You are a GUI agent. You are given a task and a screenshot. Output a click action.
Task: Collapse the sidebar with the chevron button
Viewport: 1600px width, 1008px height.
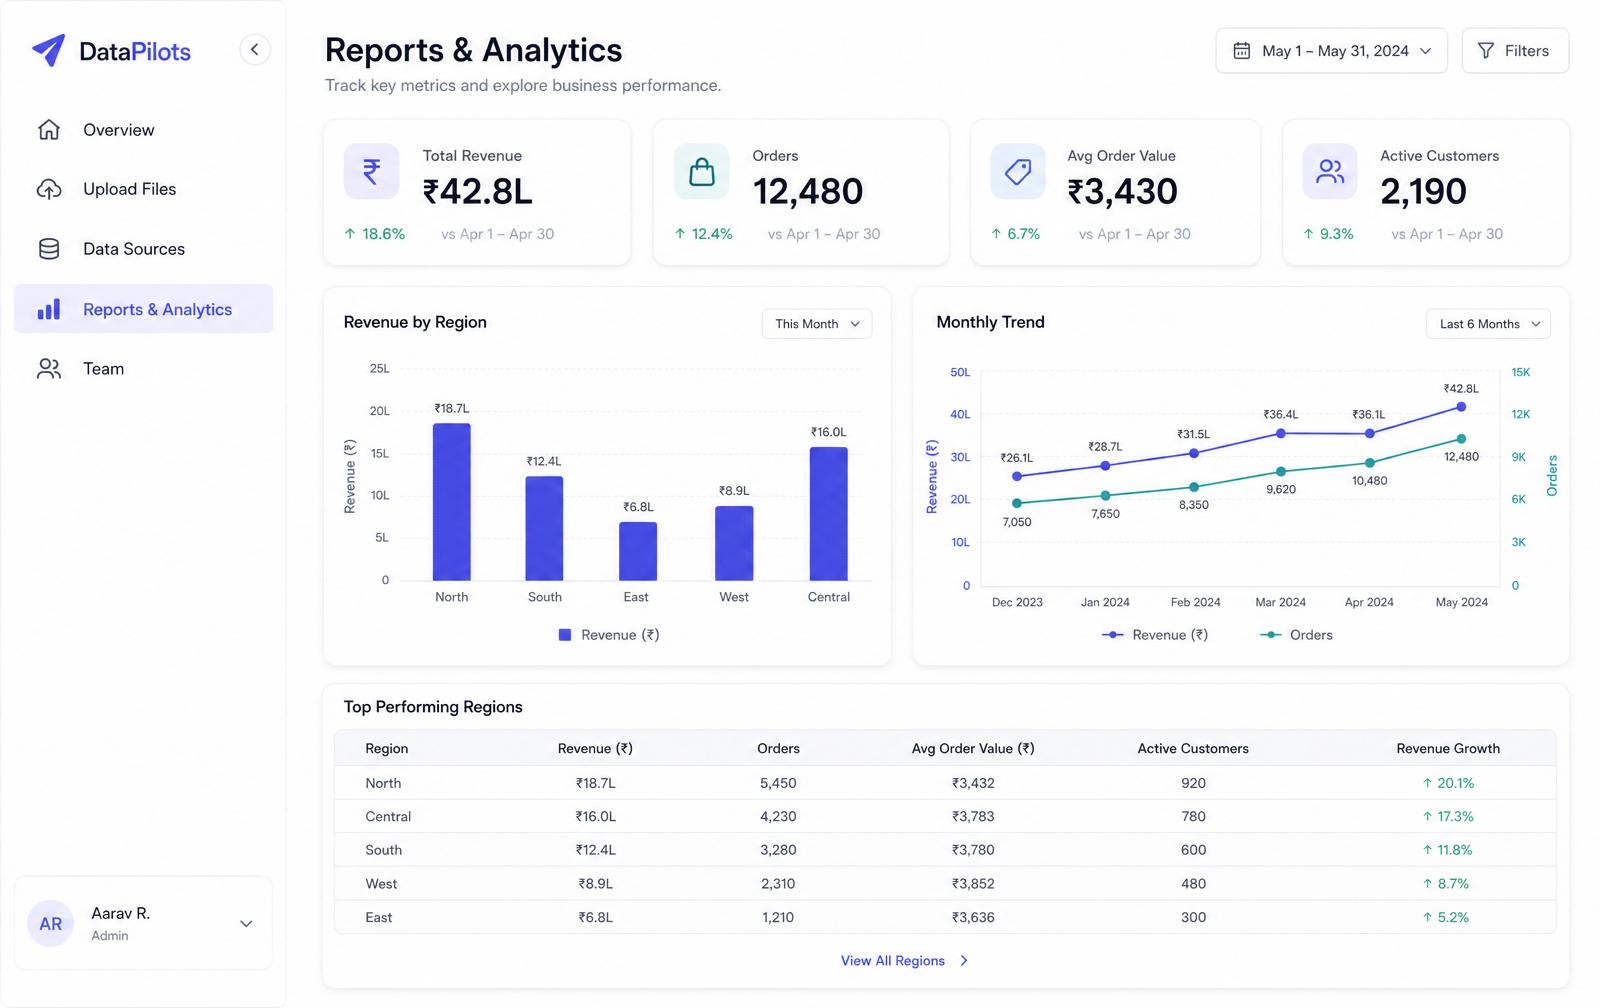point(255,49)
